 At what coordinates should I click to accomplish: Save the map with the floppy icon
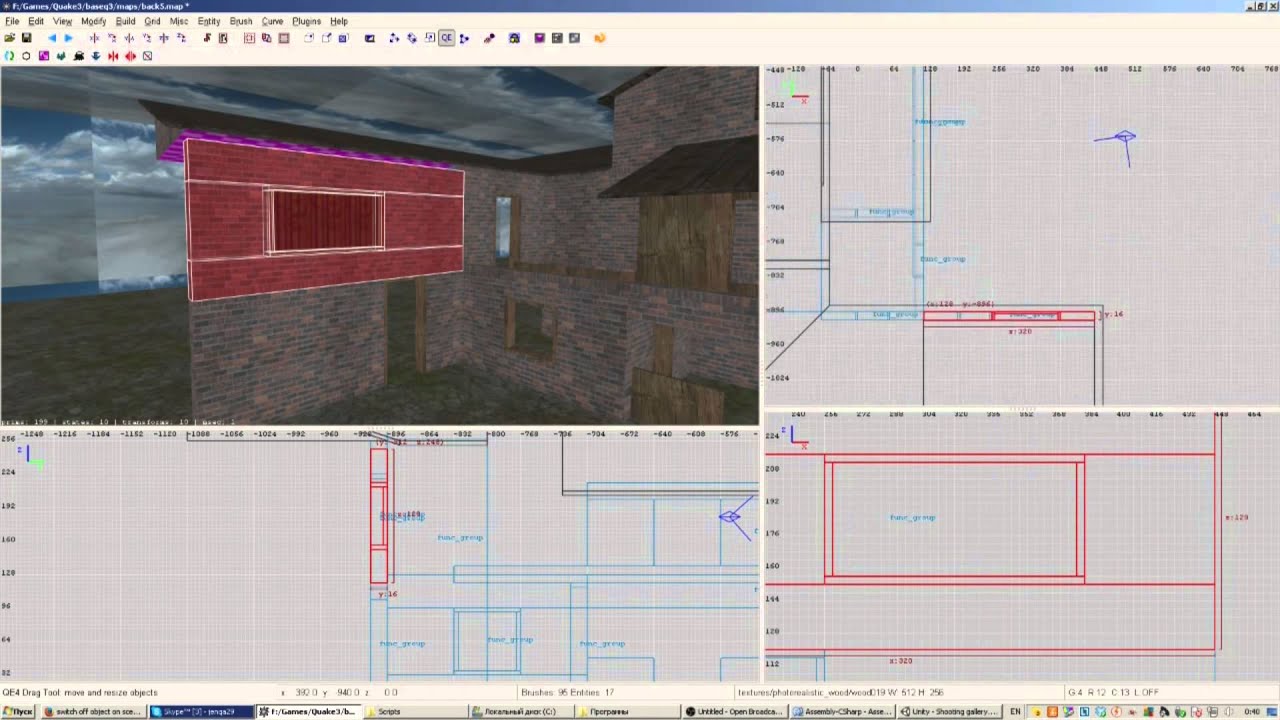coord(26,38)
